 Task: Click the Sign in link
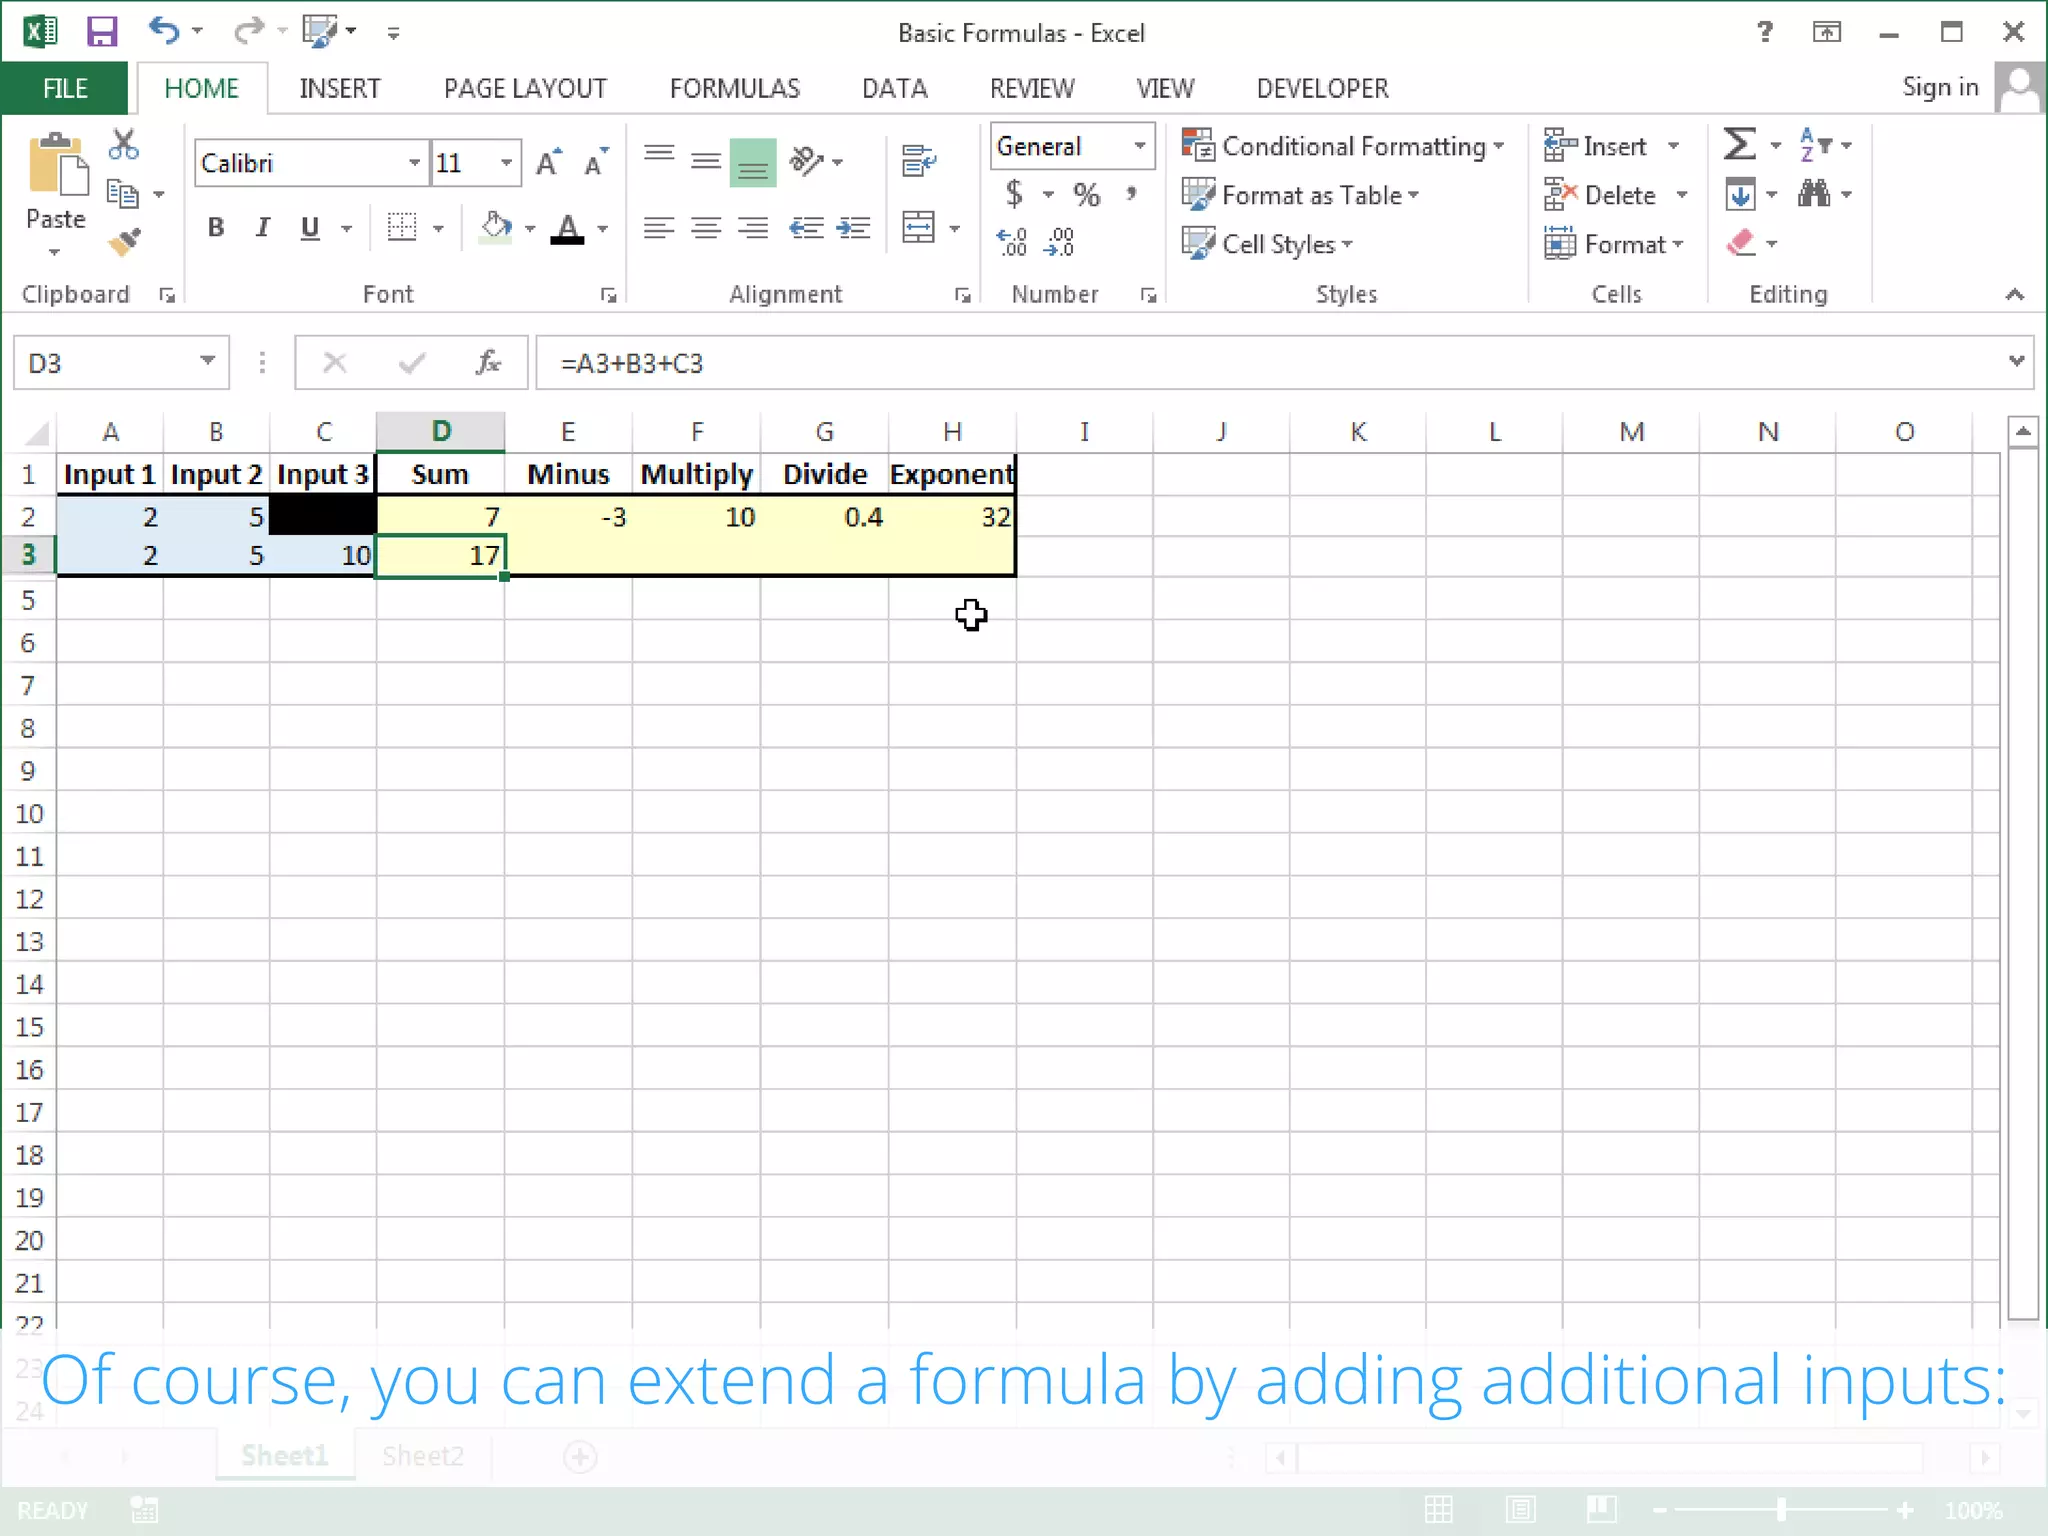click(1939, 88)
